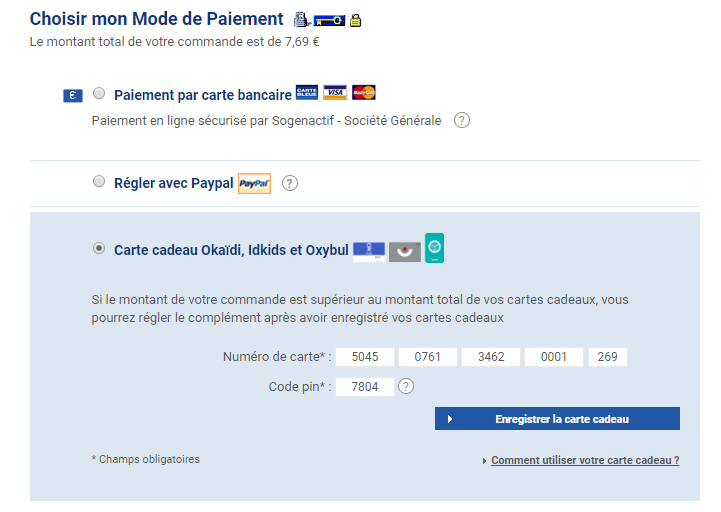Click the Enregistrer la carte cadeau button
Viewport: 721px width, 512px height.
557,419
